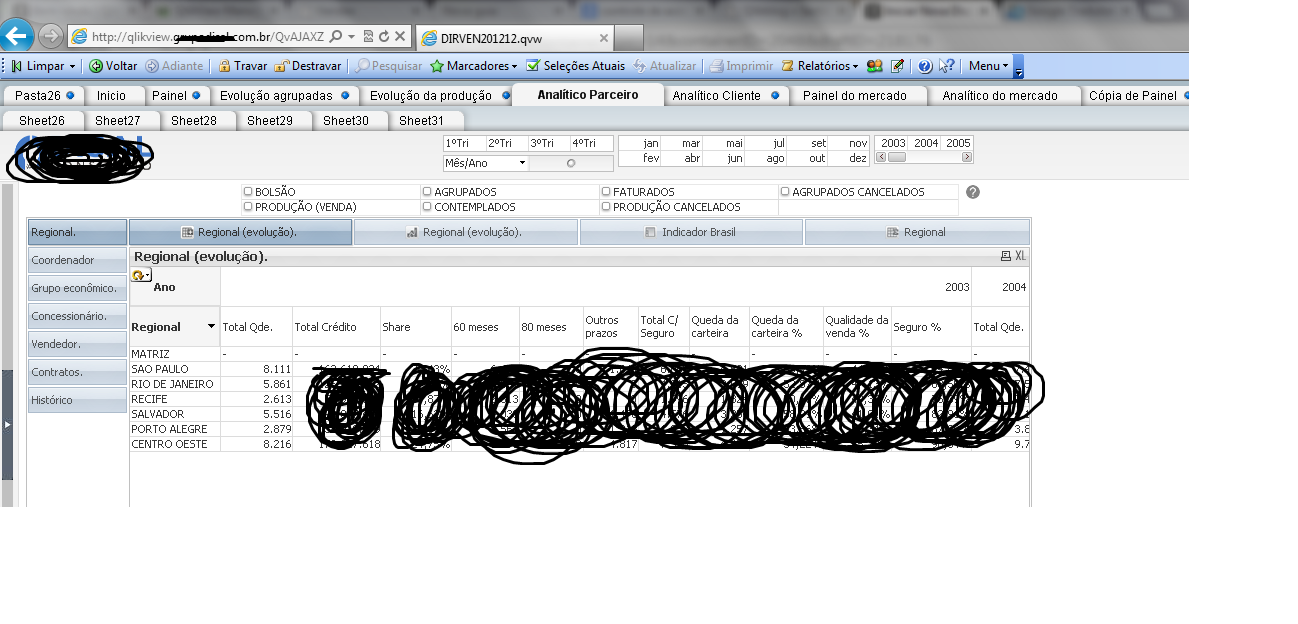Viewport: 1298px width, 624px height.
Task: Close the DIRVEN201212.qvw browser tab
Action: pos(604,38)
